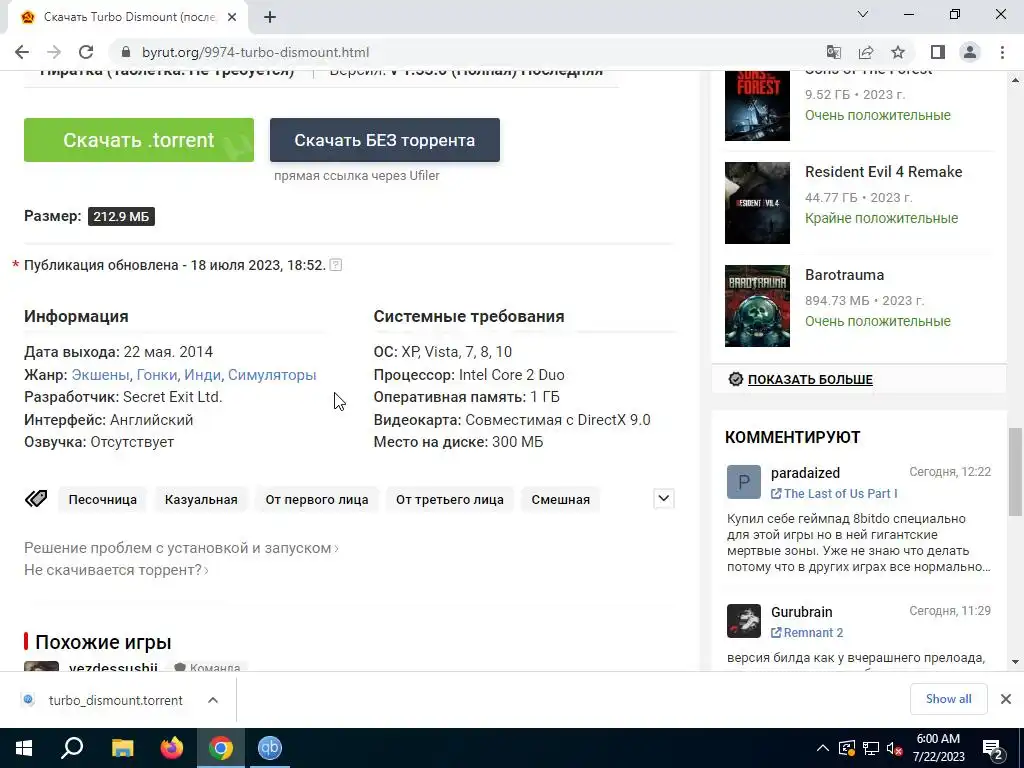Image resolution: width=1024 pixels, height=768 pixels.
Task: Open the Гонки genre link
Action: tap(157, 375)
